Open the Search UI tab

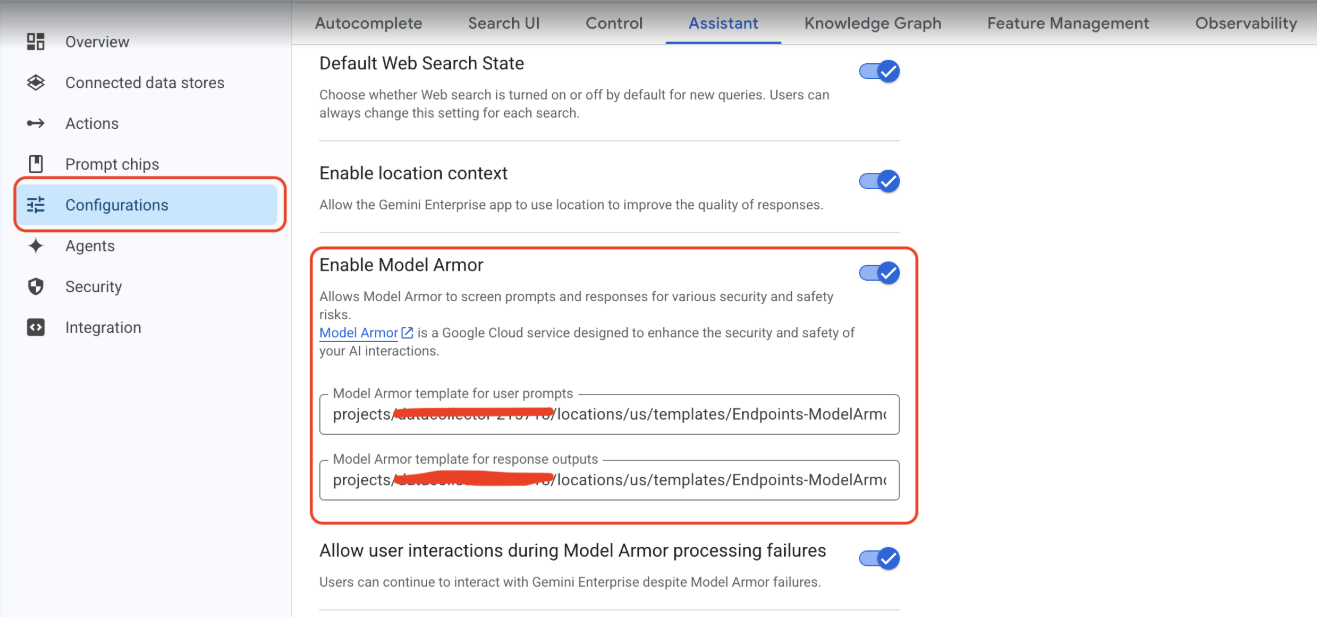[x=504, y=23]
